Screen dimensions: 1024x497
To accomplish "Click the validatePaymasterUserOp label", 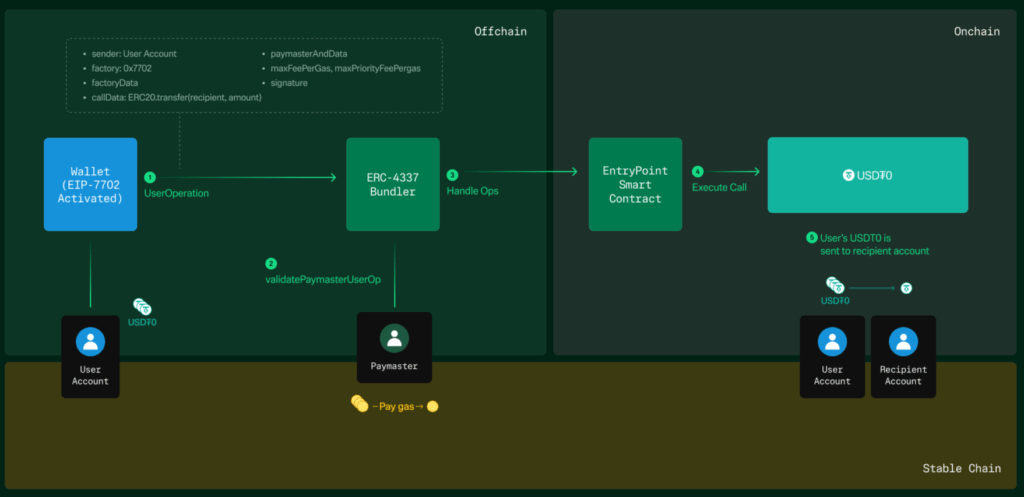I will coord(323,280).
